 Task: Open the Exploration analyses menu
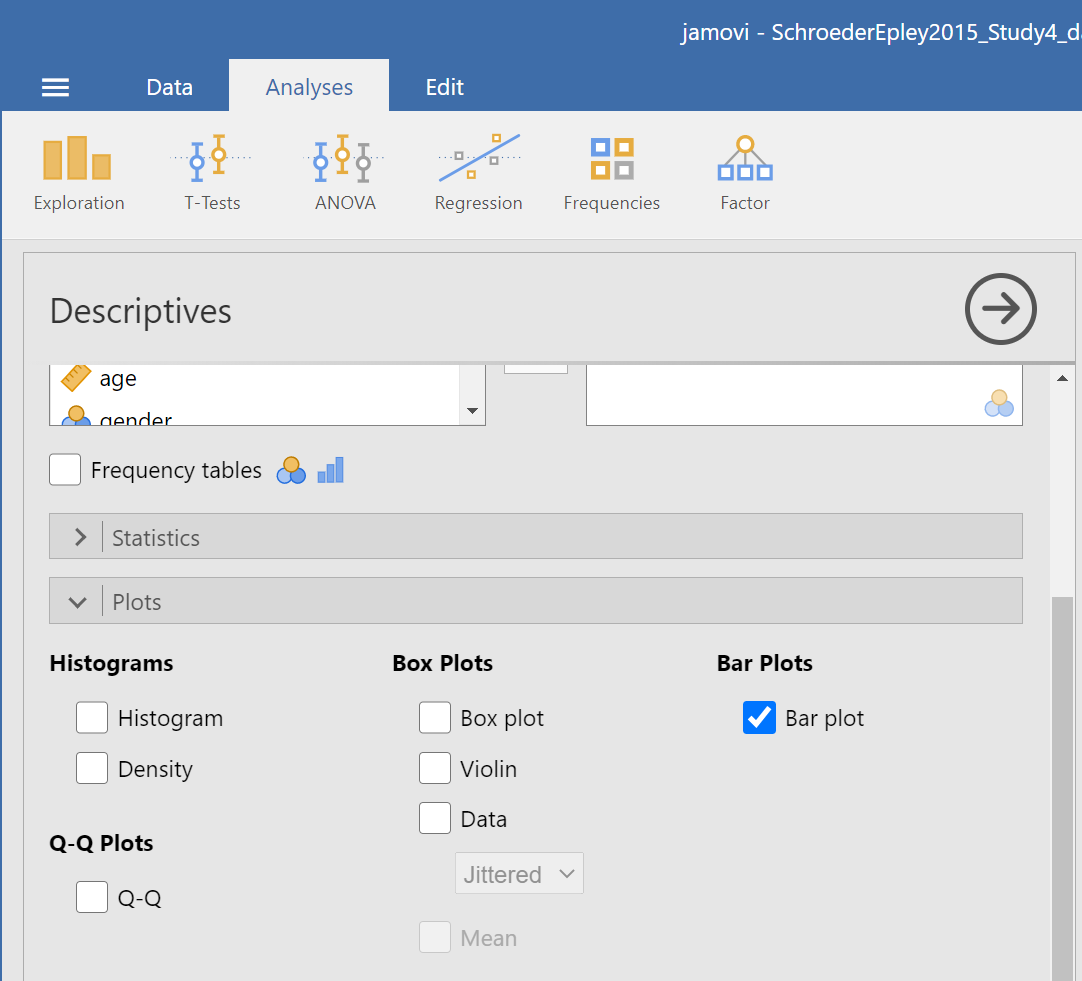78,174
